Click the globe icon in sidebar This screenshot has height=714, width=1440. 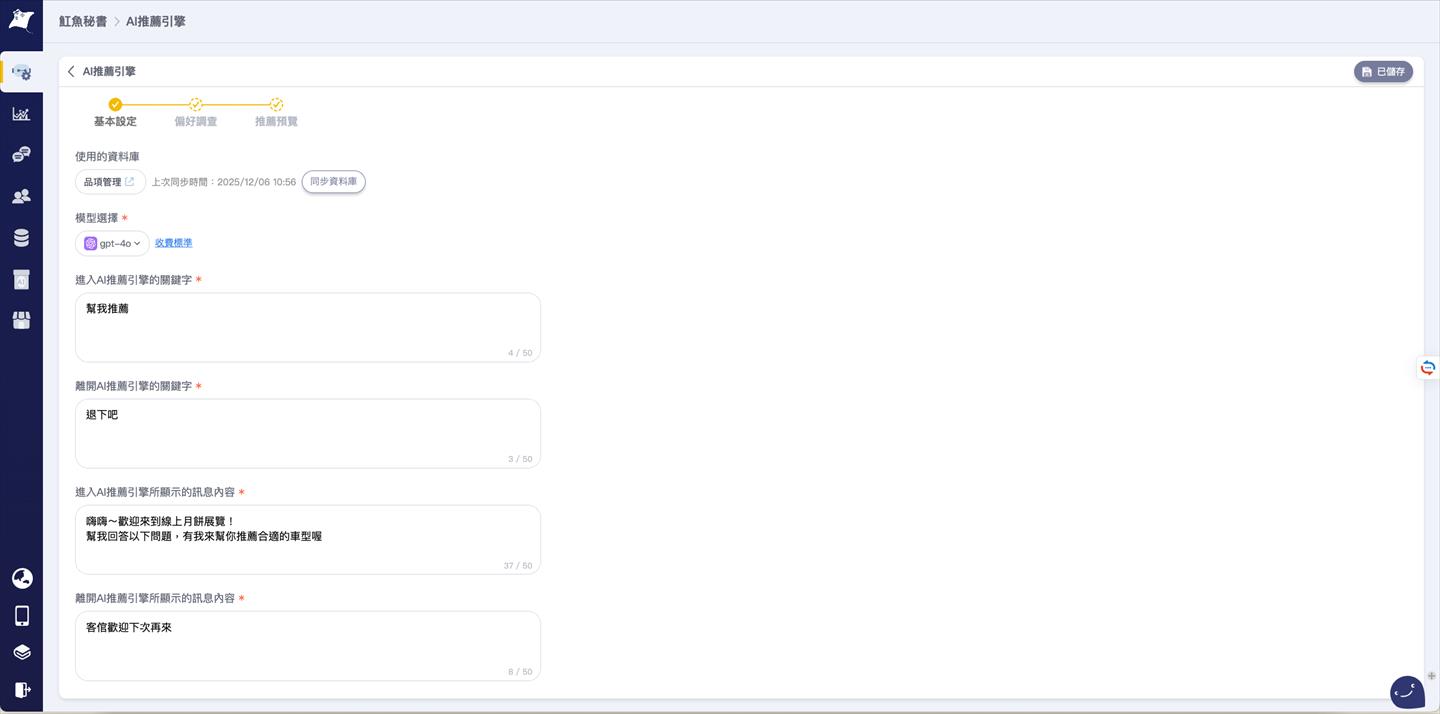pos(21,578)
